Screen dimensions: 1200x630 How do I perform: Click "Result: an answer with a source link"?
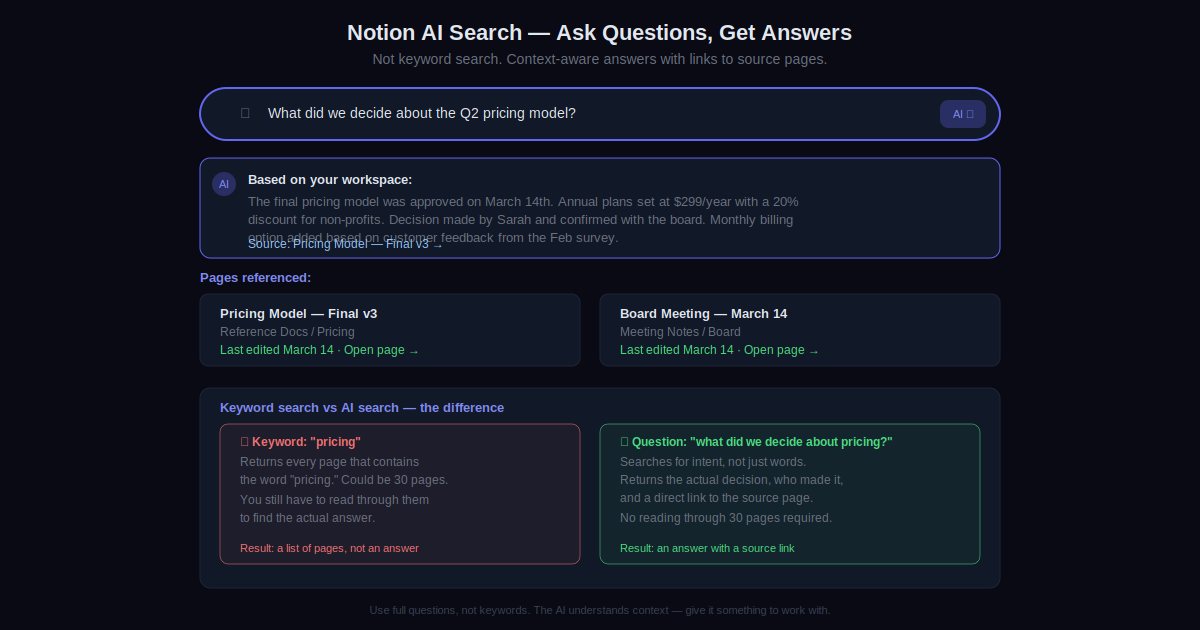pos(707,548)
